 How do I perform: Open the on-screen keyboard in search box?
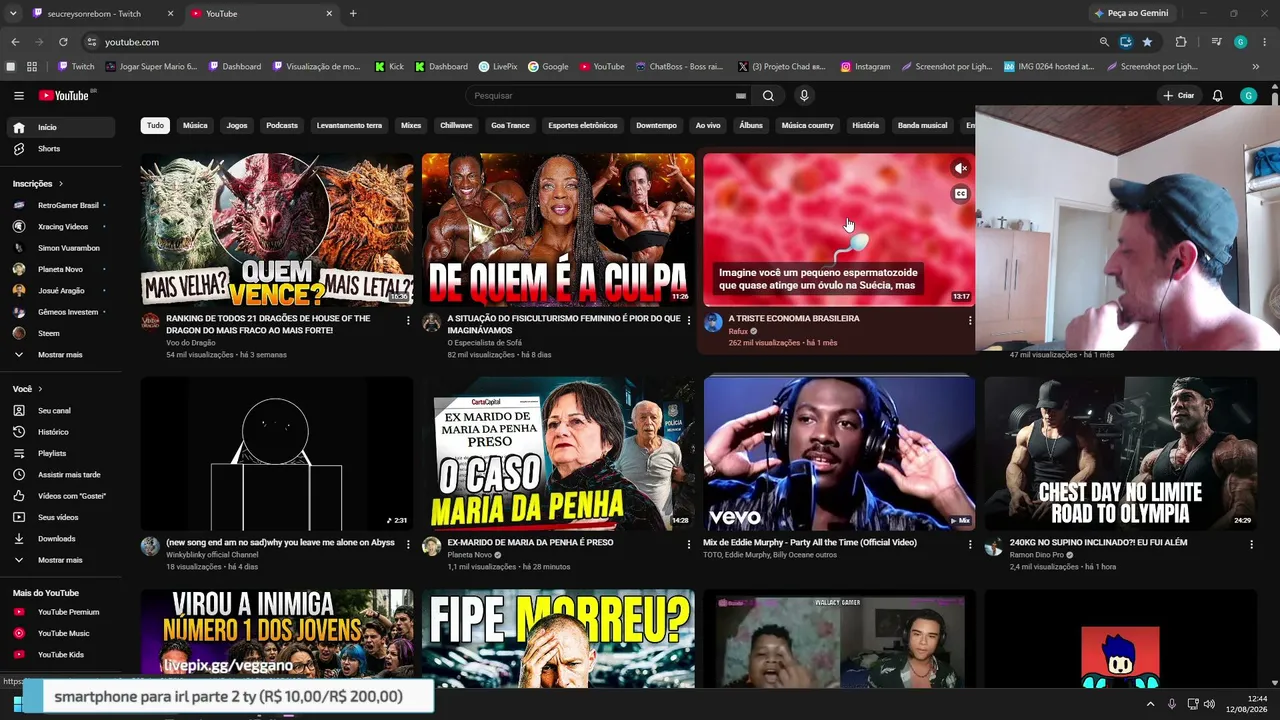point(741,96)
